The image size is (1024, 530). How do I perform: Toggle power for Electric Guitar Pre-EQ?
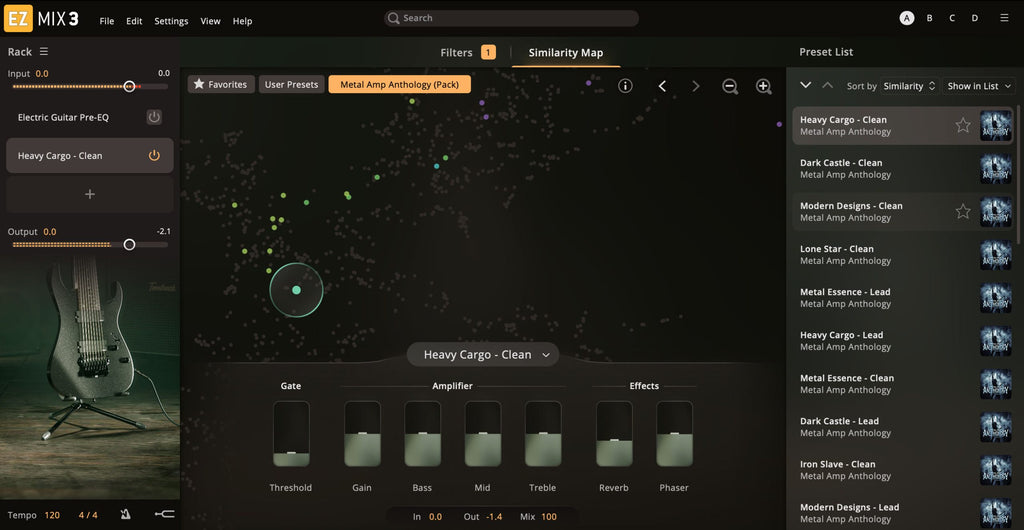tap(153, 117)
